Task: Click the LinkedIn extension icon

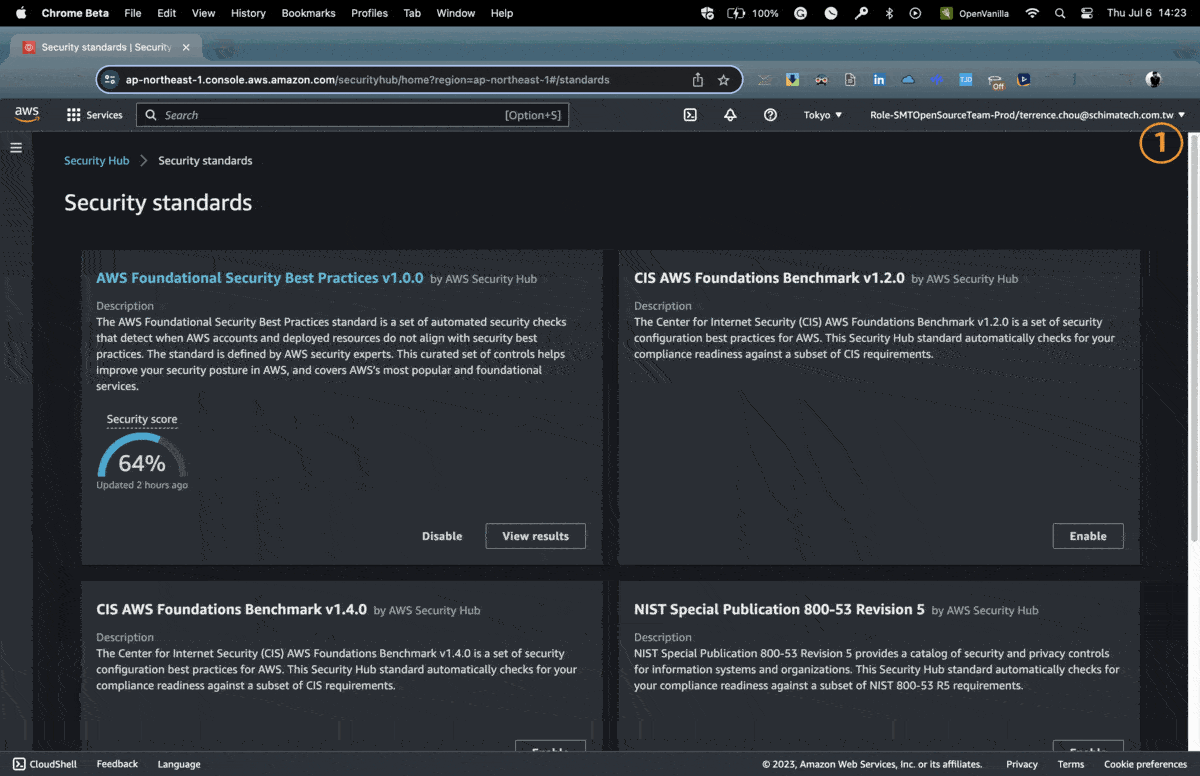Action: tap(879, 79)
